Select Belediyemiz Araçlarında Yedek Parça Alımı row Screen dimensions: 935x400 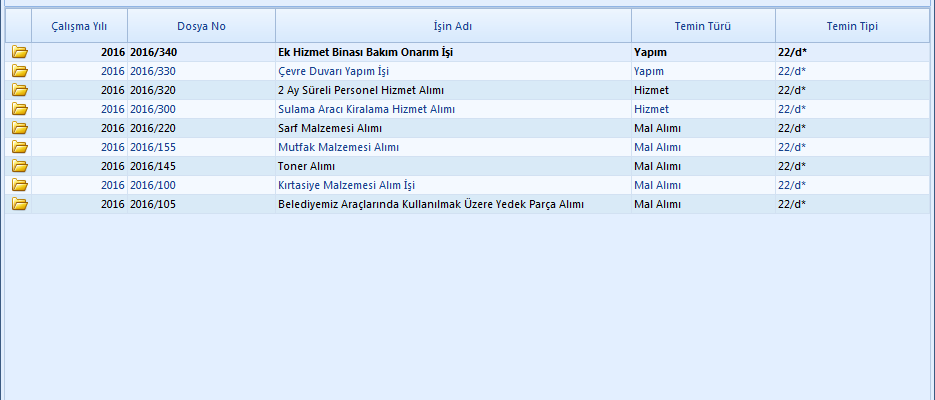click(430, 204)
